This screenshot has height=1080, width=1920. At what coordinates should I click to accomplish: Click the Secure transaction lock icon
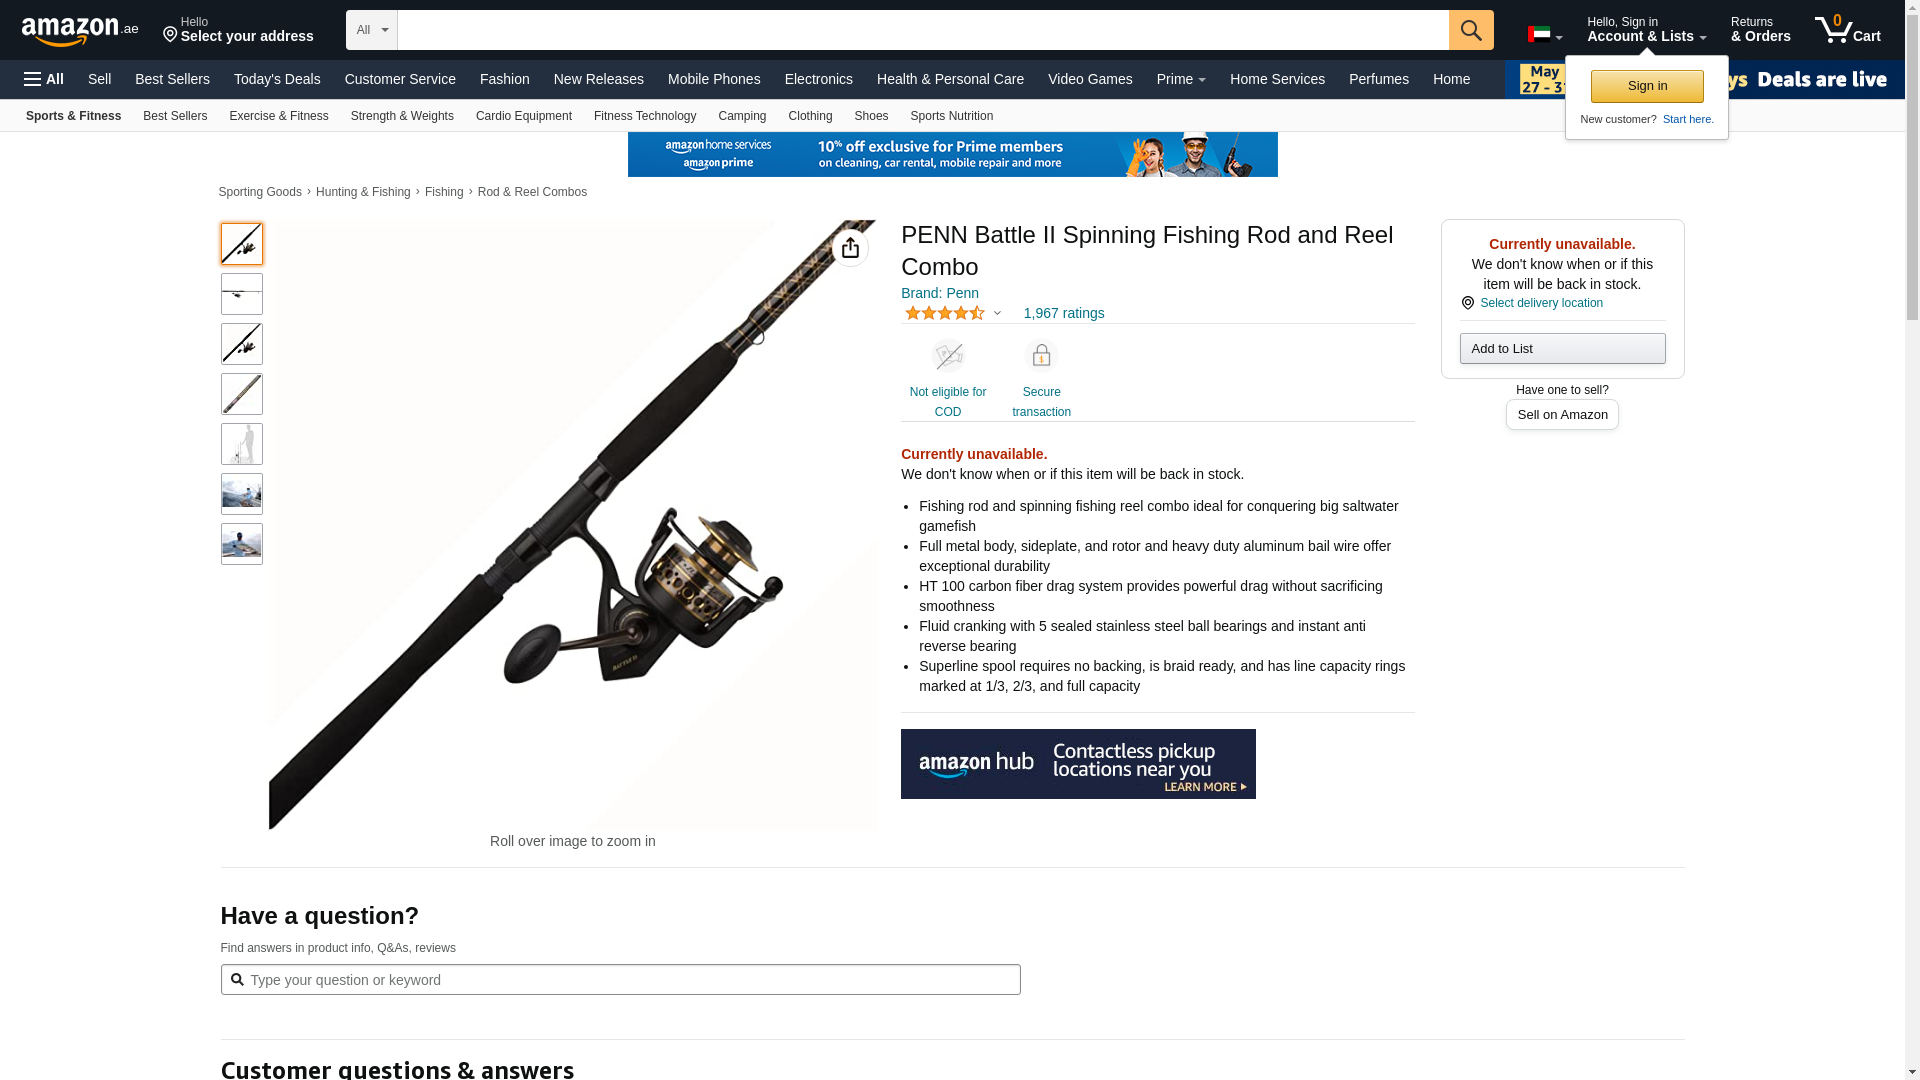(x=1041, y=356)
